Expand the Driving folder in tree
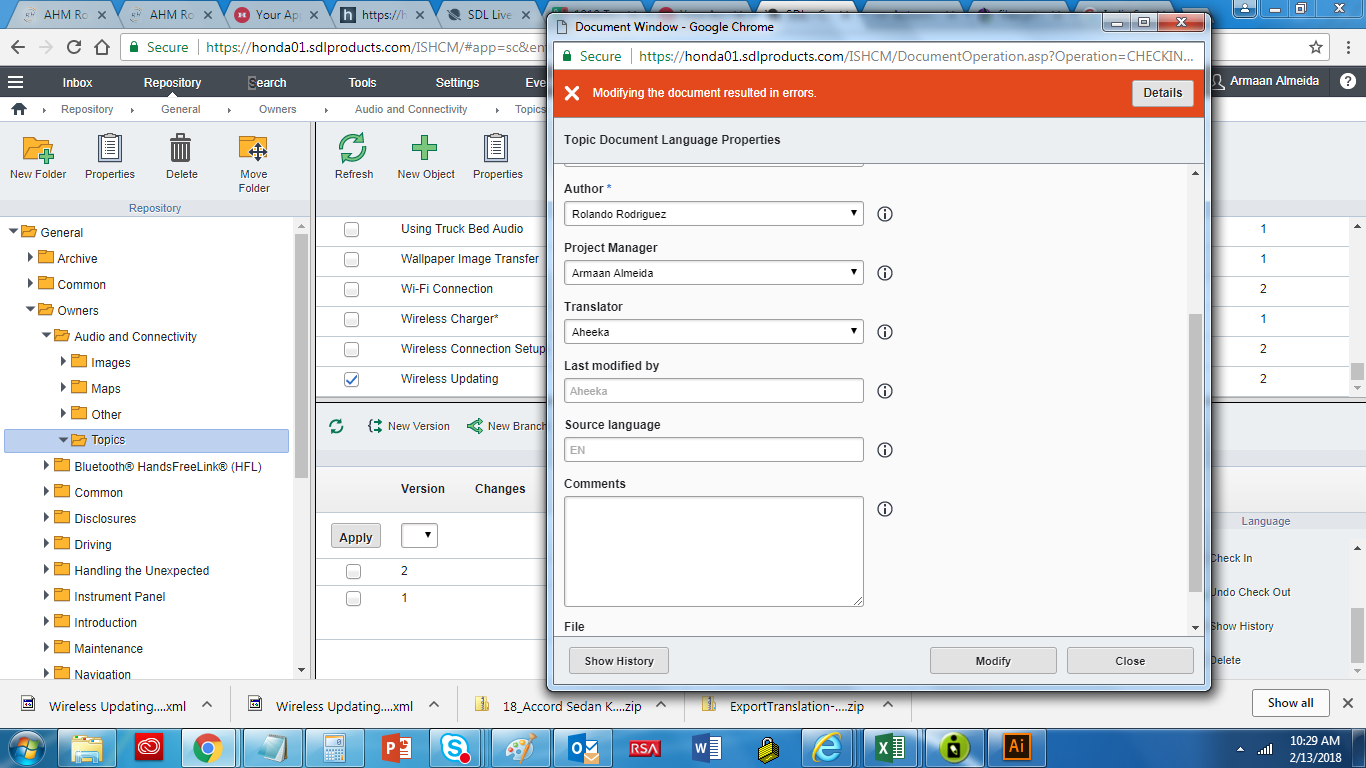1366x768 pixels. pyautogui.click(x=47, y=545)
